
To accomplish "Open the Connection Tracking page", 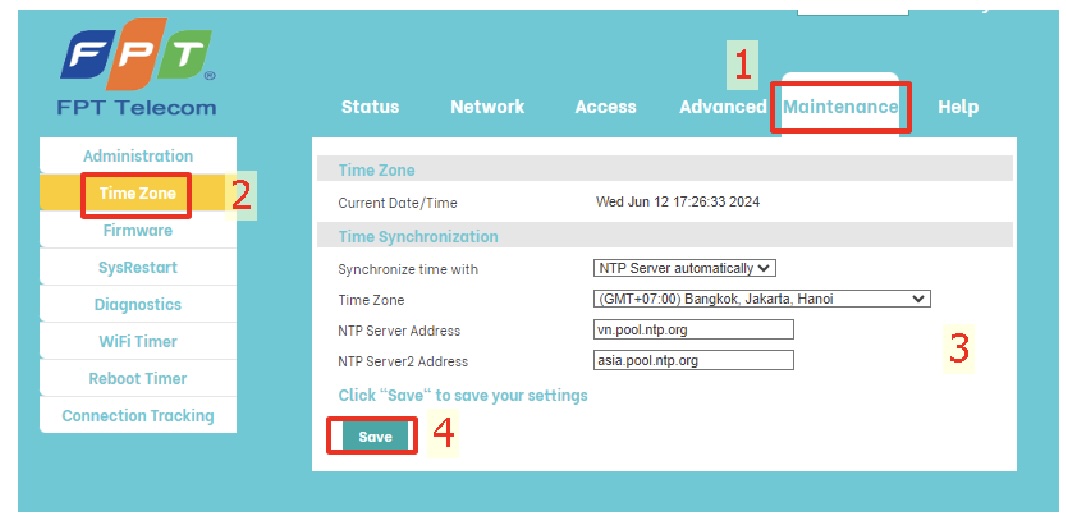I will coord(138,416).
